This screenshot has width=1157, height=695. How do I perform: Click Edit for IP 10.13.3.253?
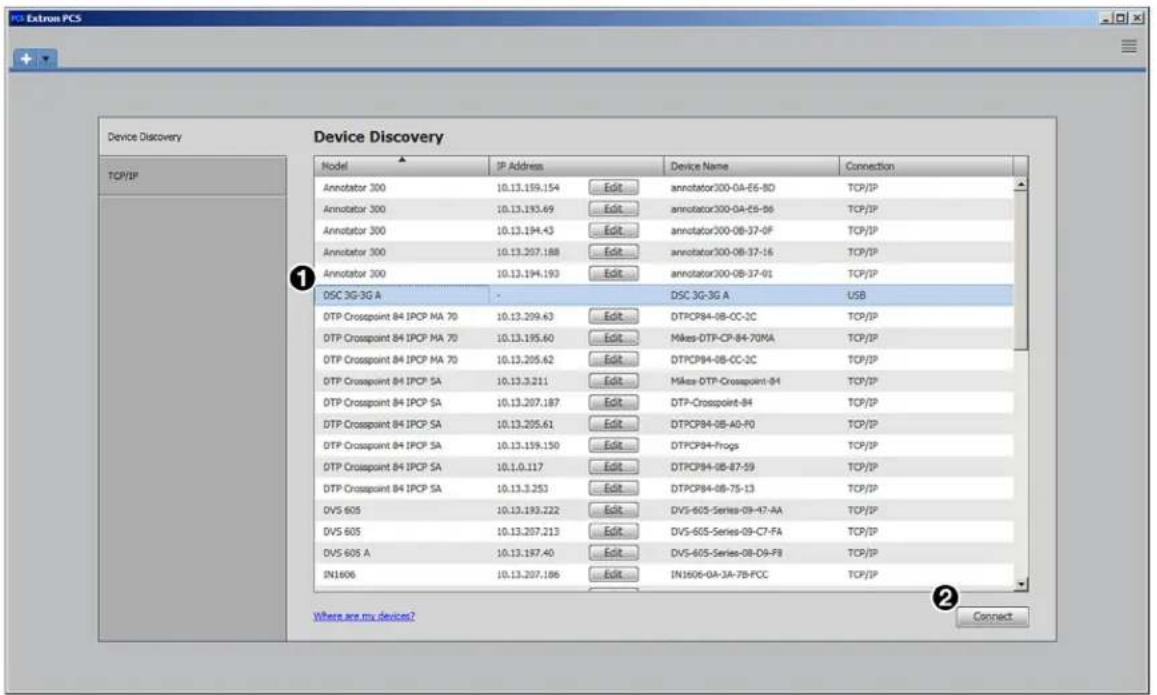click(613, 488)
